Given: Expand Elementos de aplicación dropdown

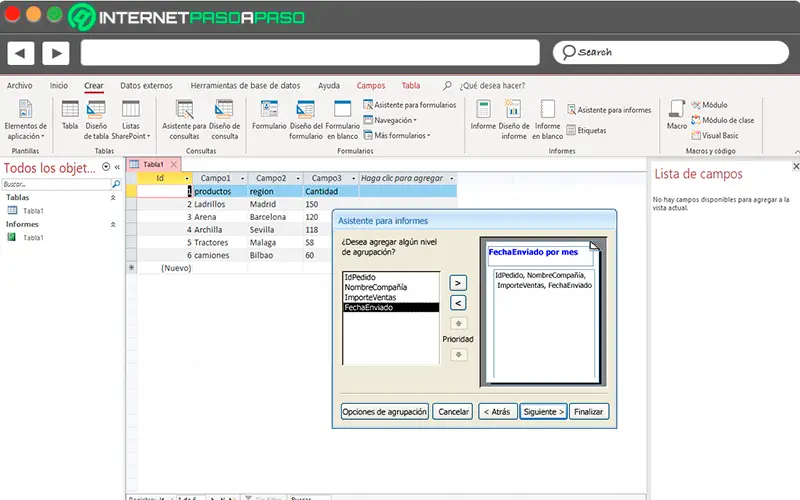Looking at the screenshot, I should pyautogui.click(x=25, y=116).
